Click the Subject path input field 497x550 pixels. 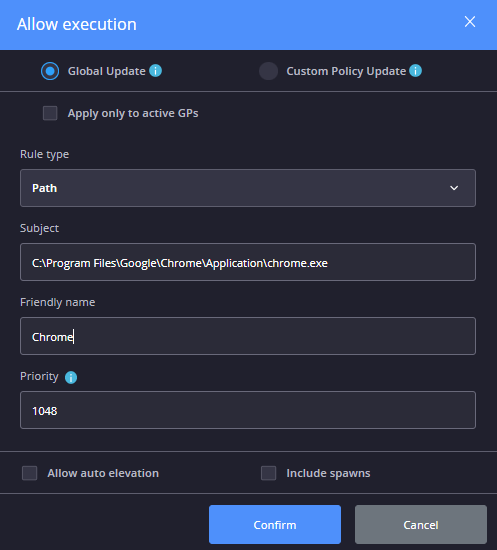[248, 262]
